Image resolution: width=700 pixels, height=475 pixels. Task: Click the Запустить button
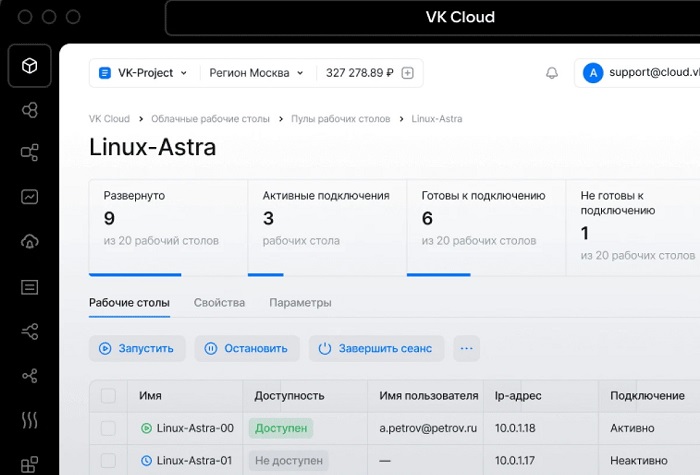point(137,348)
